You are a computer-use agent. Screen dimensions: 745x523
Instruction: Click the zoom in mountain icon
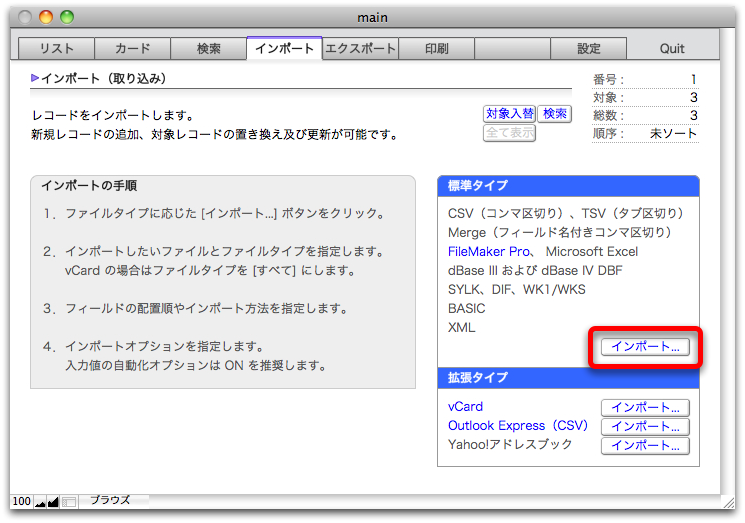point(53,501)
